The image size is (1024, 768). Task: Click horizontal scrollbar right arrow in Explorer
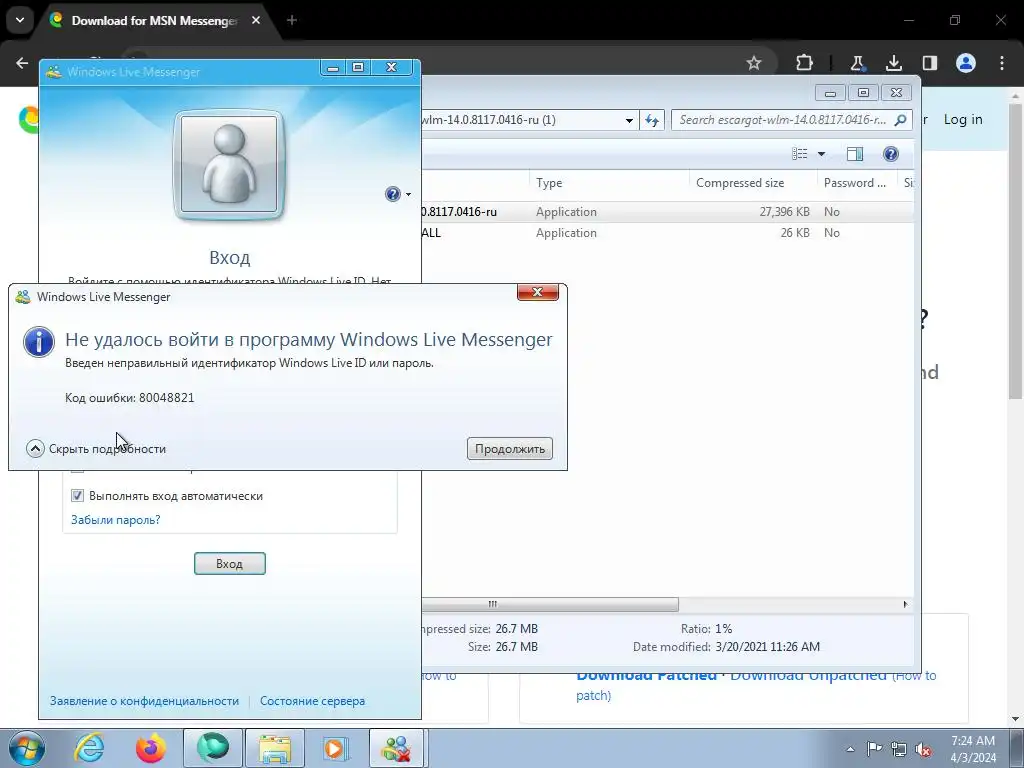905,604
